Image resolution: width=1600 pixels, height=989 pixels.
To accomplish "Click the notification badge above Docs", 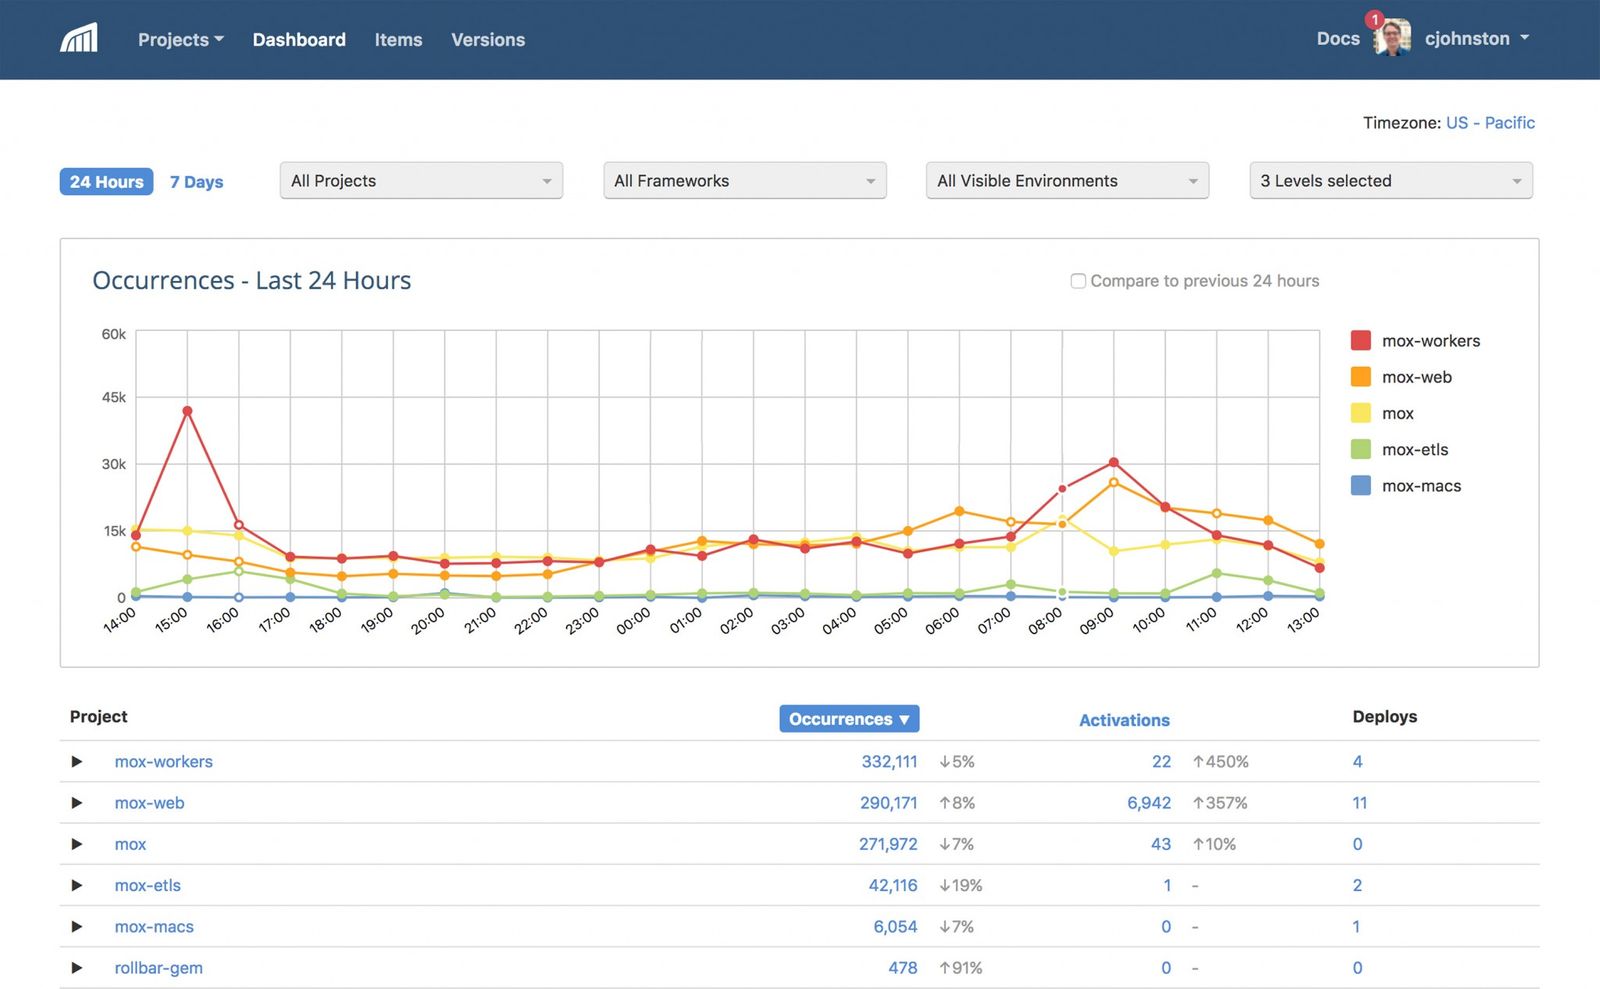I will (x=1377, y=18).
